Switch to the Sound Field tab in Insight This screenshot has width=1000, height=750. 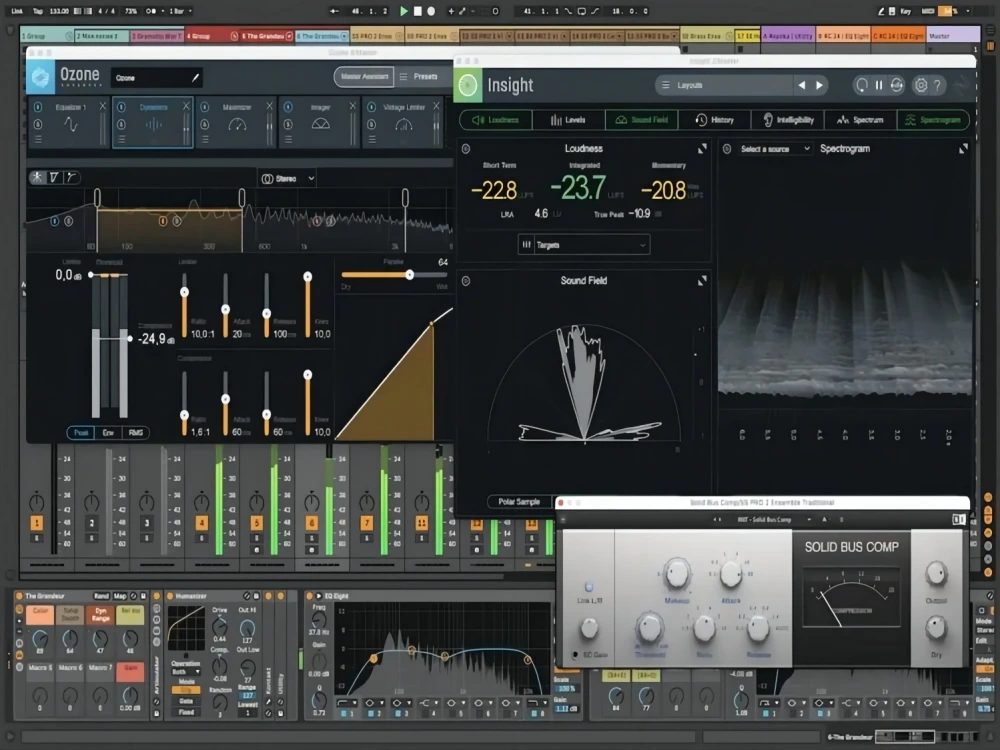click(642, 120)
